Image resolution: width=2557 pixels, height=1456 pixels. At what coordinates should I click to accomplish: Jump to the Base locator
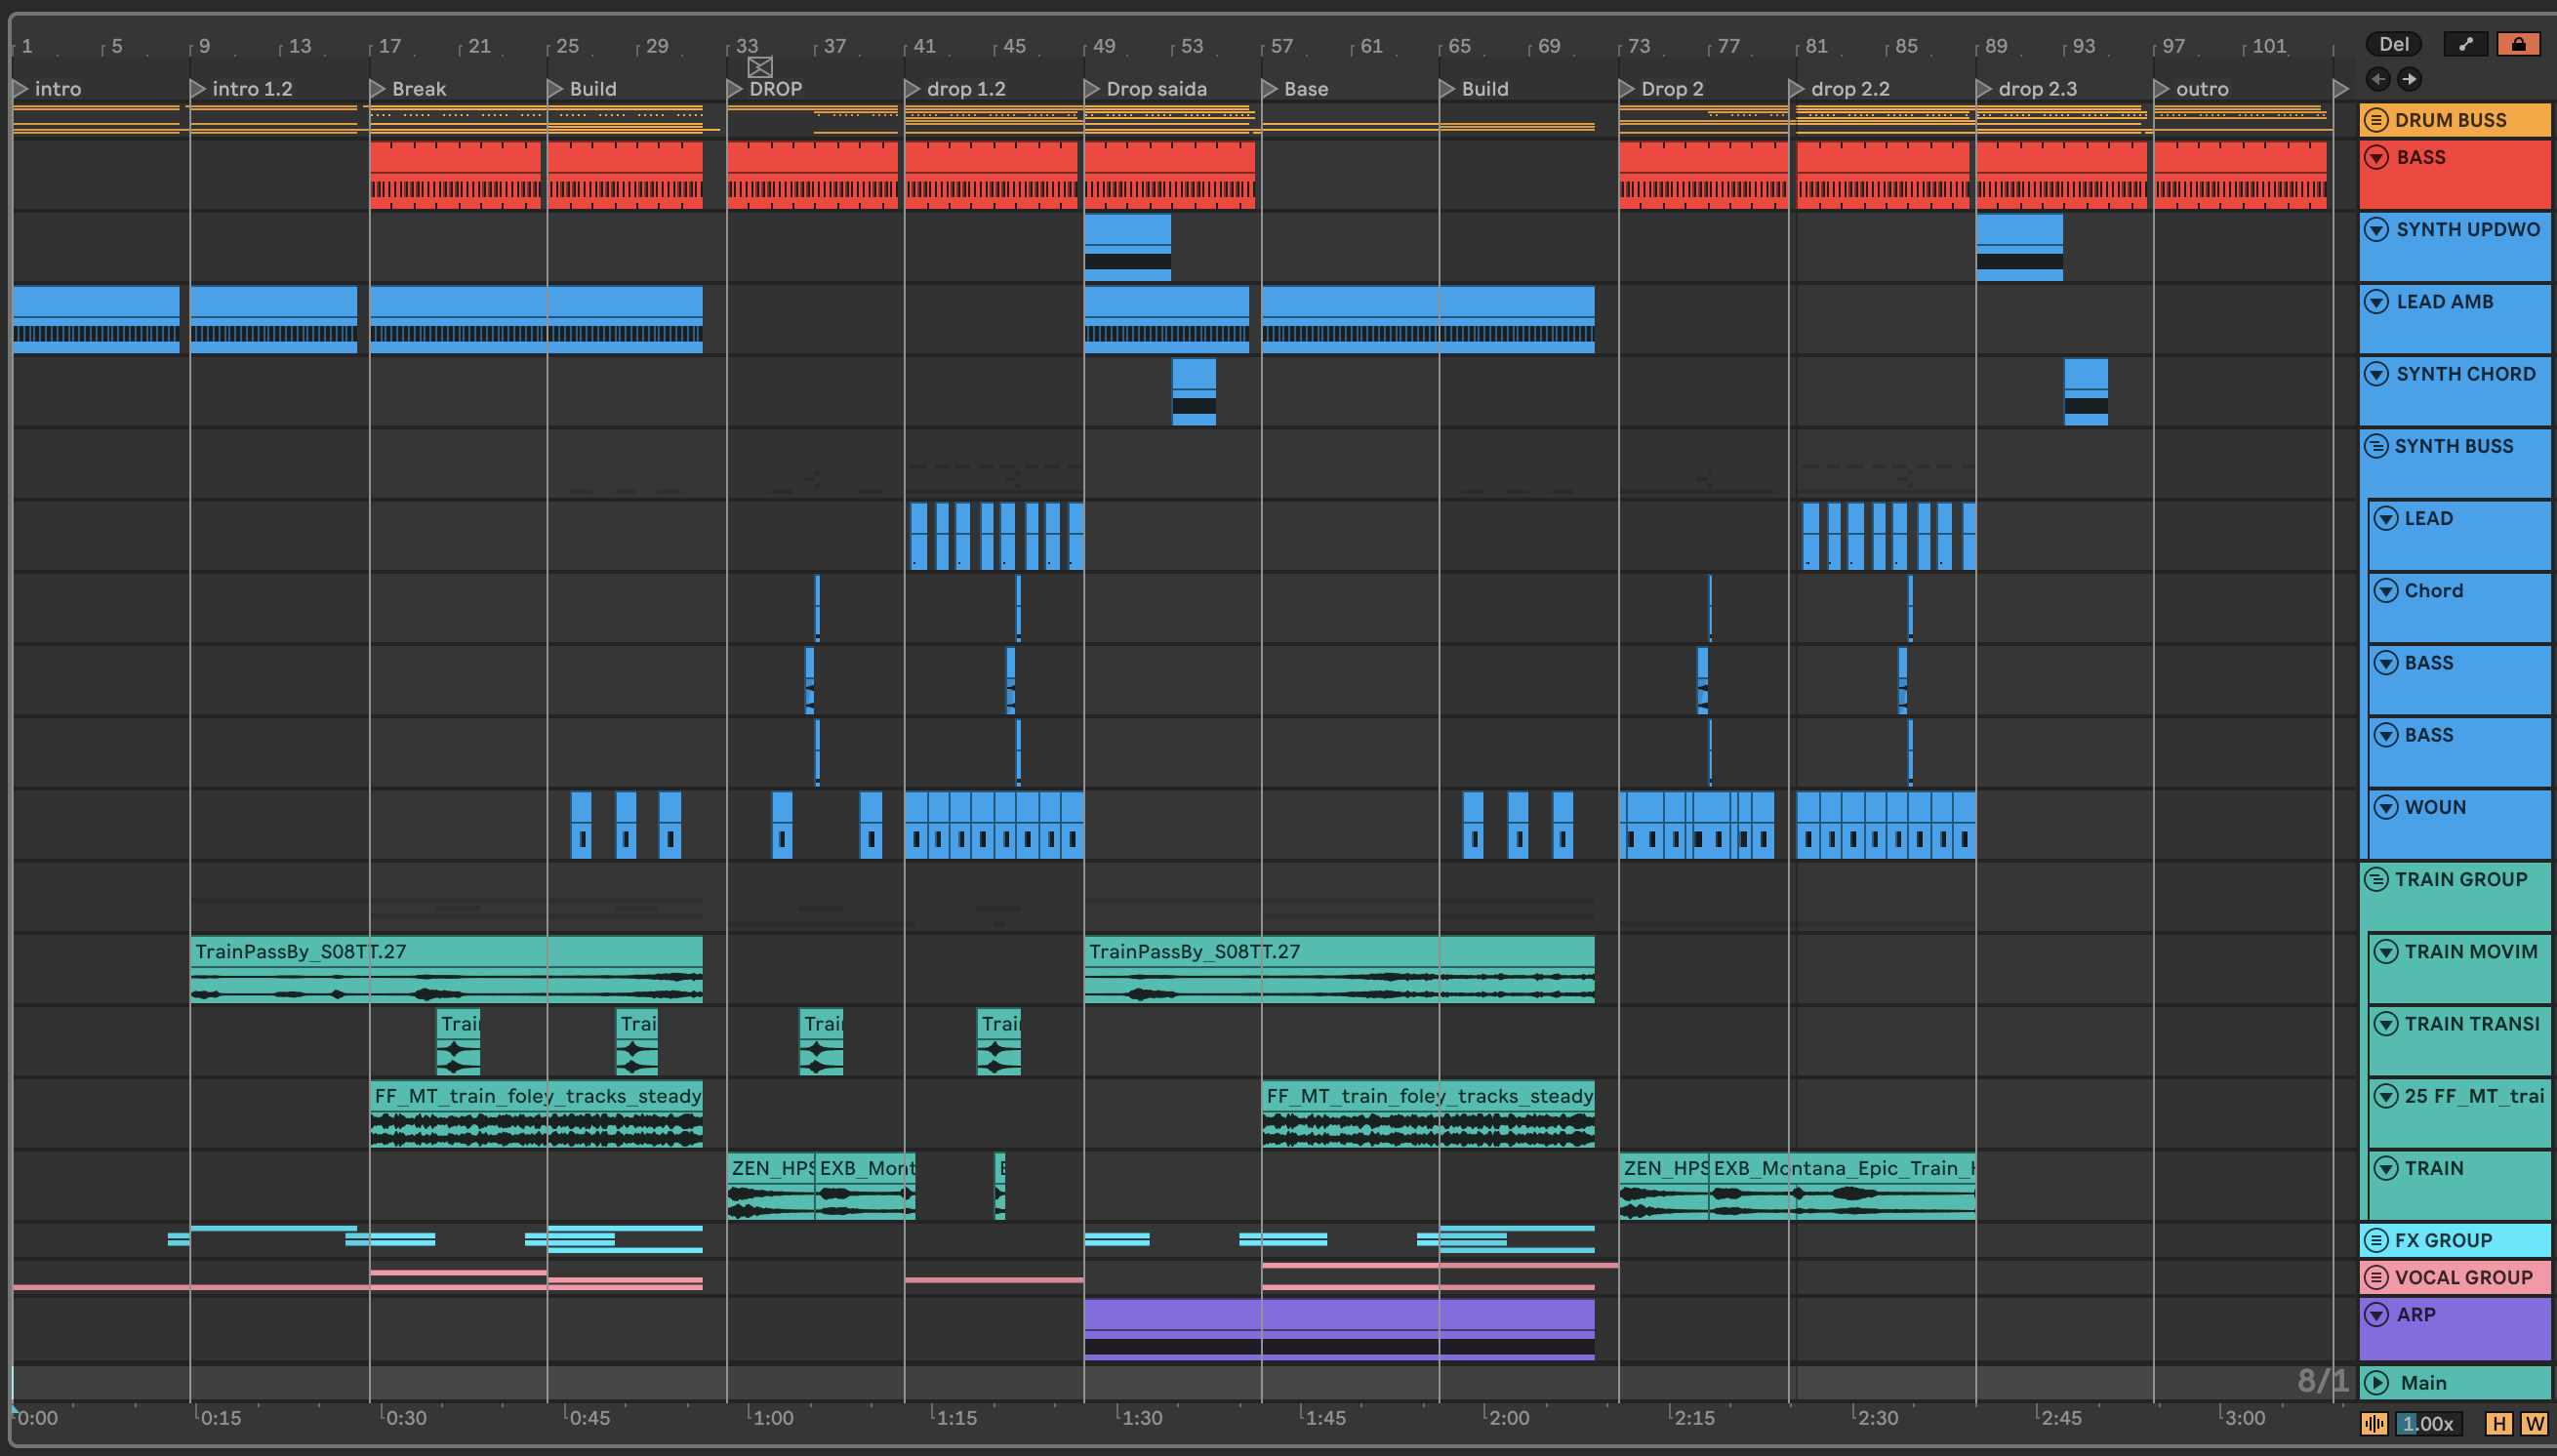(x=1269, y=89)
